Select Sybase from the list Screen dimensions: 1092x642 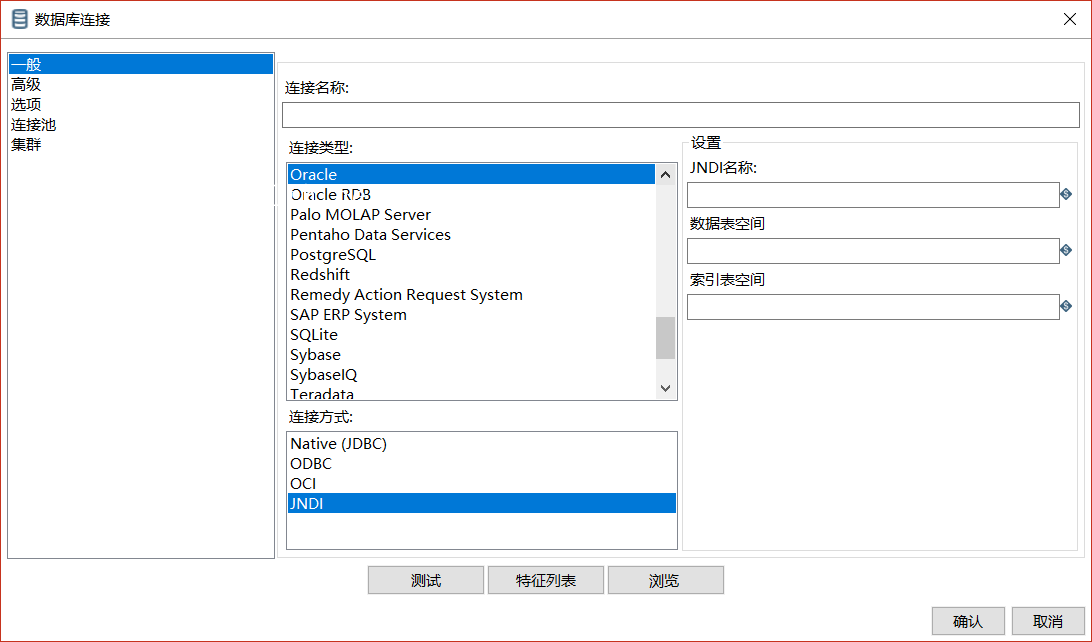pyautogui.click(x=471, y=354)
